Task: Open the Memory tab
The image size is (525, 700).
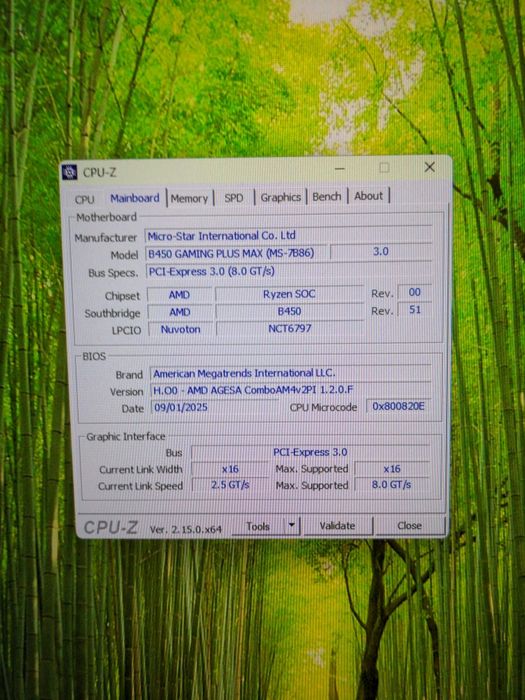Action: pyautogui.click(x=189, y=199)
